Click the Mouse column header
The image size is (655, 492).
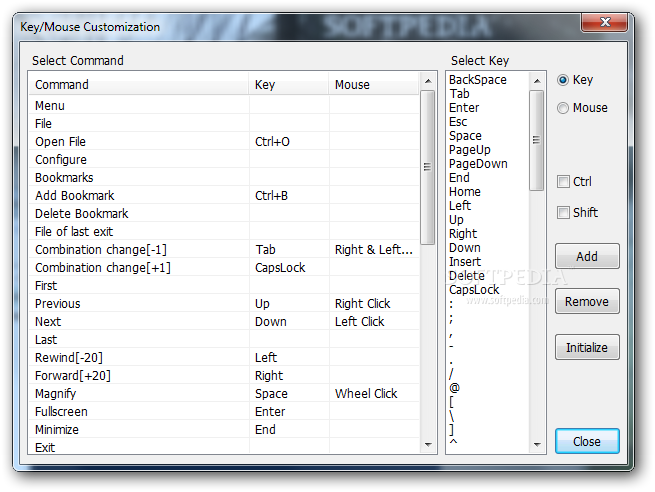[x=373, y=84]
